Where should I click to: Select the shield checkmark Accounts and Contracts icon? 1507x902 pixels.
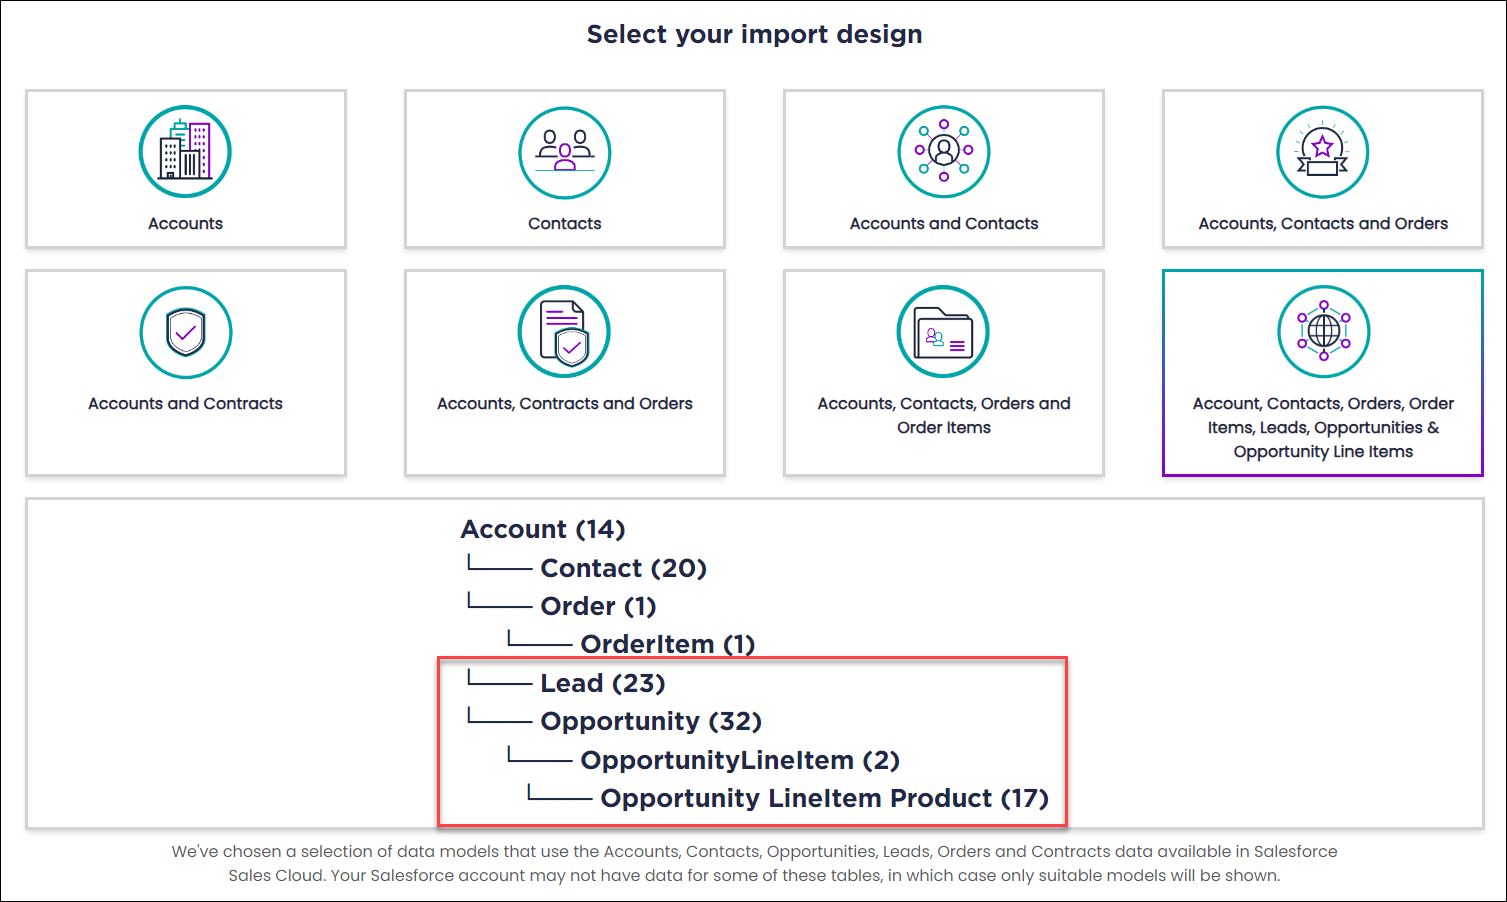click(185, 332)
